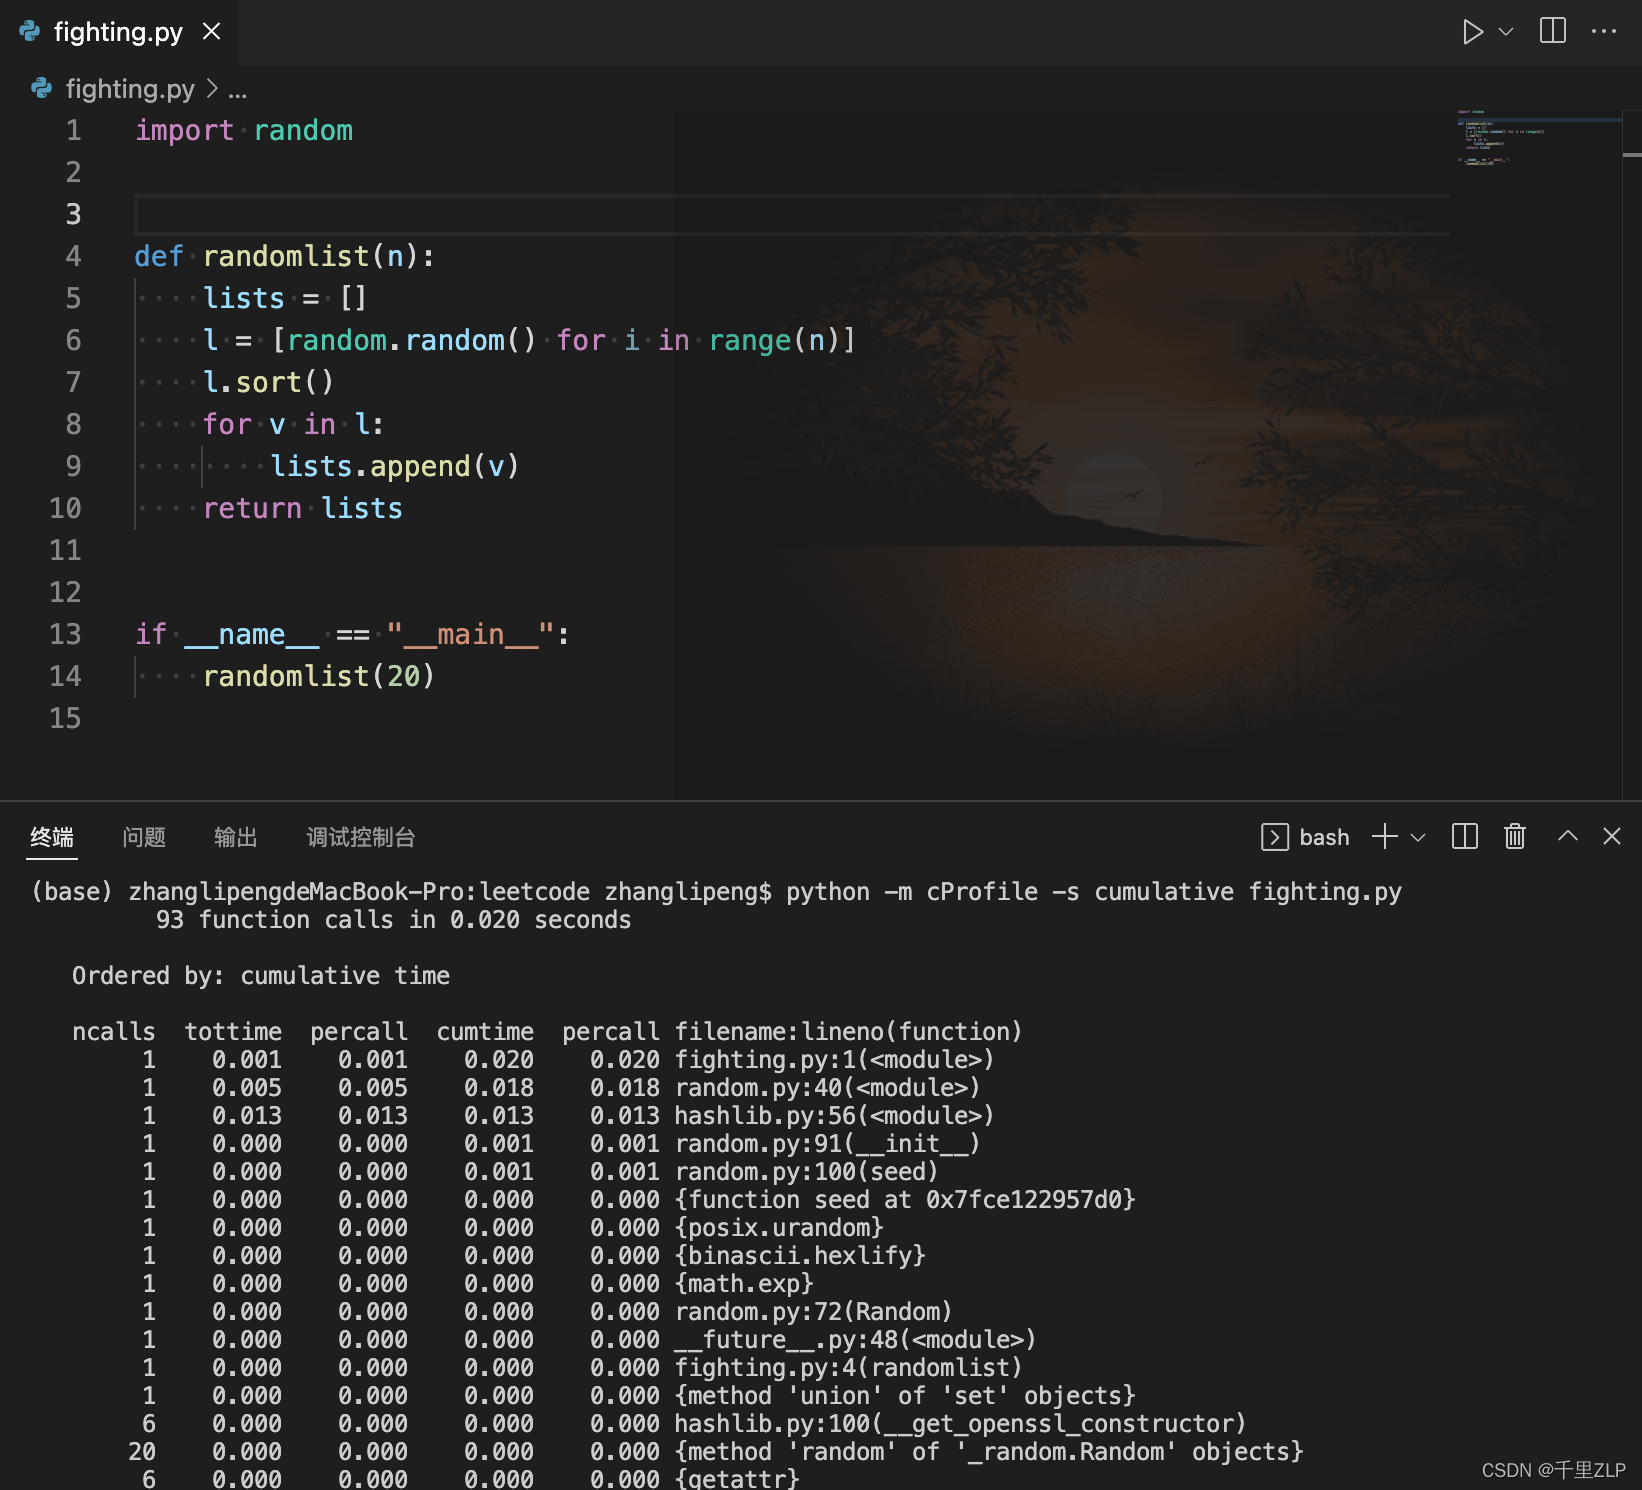Image resolution: width=1642 pixels, height=1490 pixels.
Task: Click 'lists.append(v)' on line 9
Action: [x=395, y=466]
